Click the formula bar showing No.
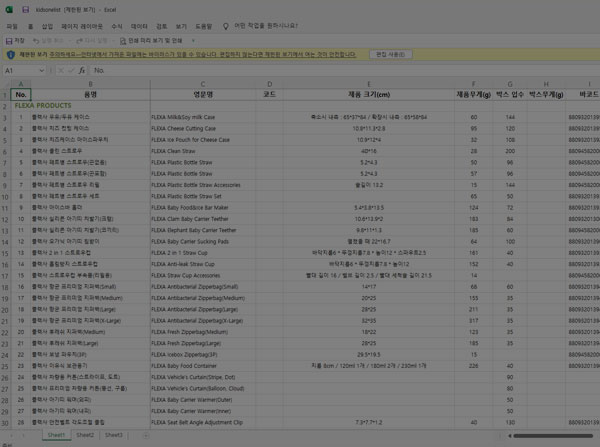Viewport: 600px width, 447px height. point(344,70)
